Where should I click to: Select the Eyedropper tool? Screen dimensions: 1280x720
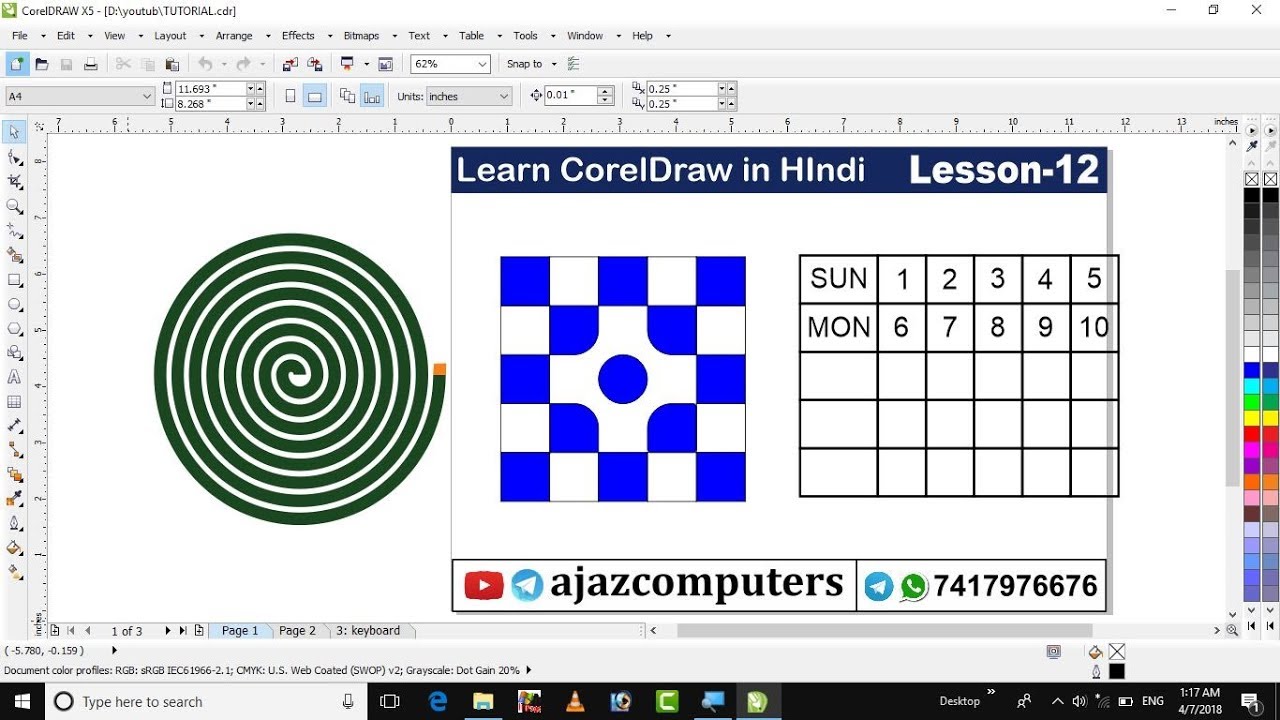[x=14, y=499]
